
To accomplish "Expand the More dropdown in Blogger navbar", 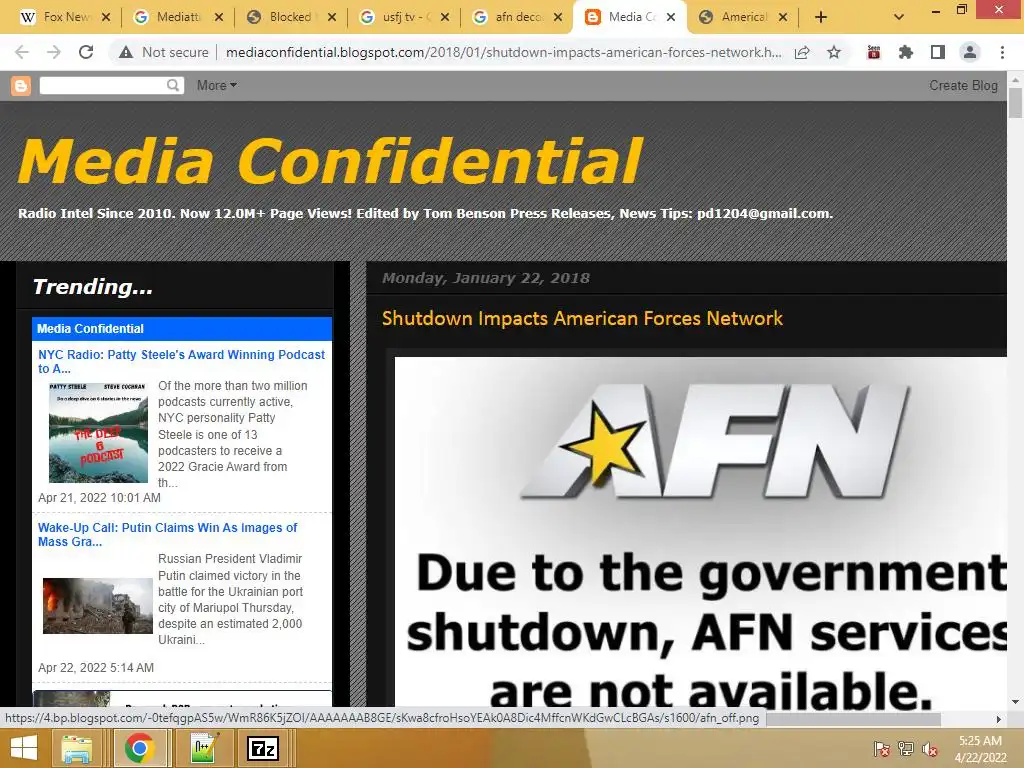I will [x=217, y=86].
